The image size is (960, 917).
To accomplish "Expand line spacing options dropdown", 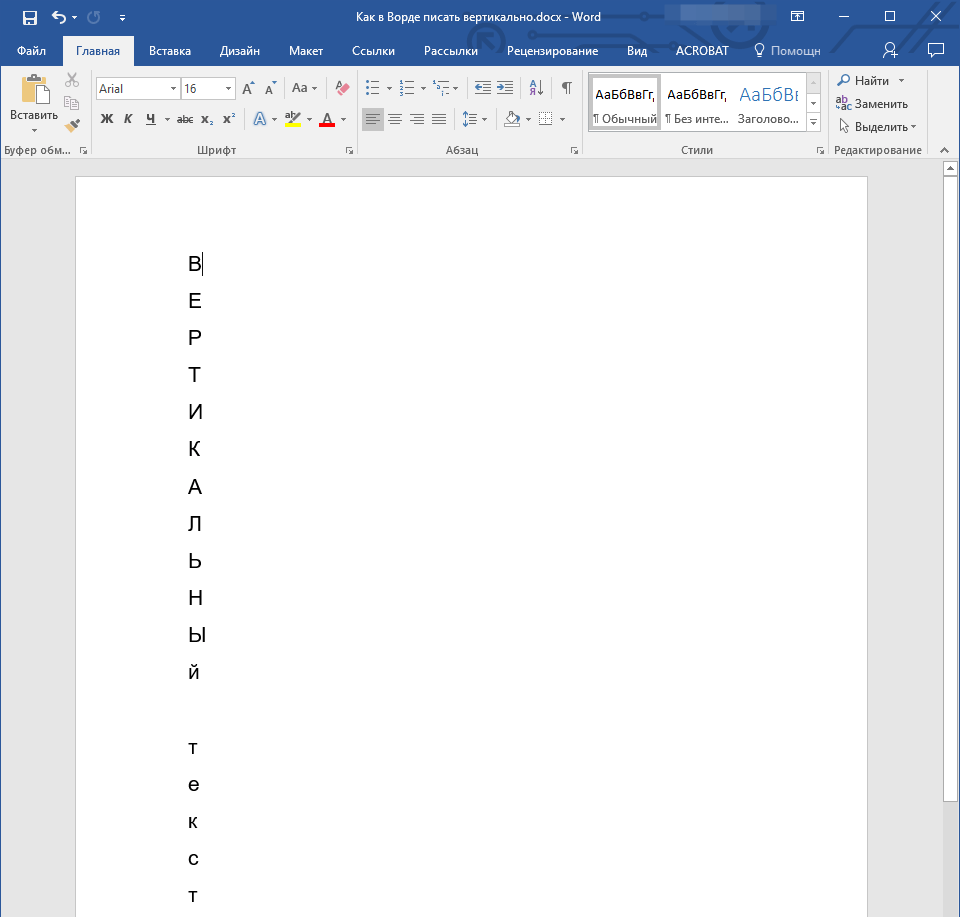I will (484, 119).
